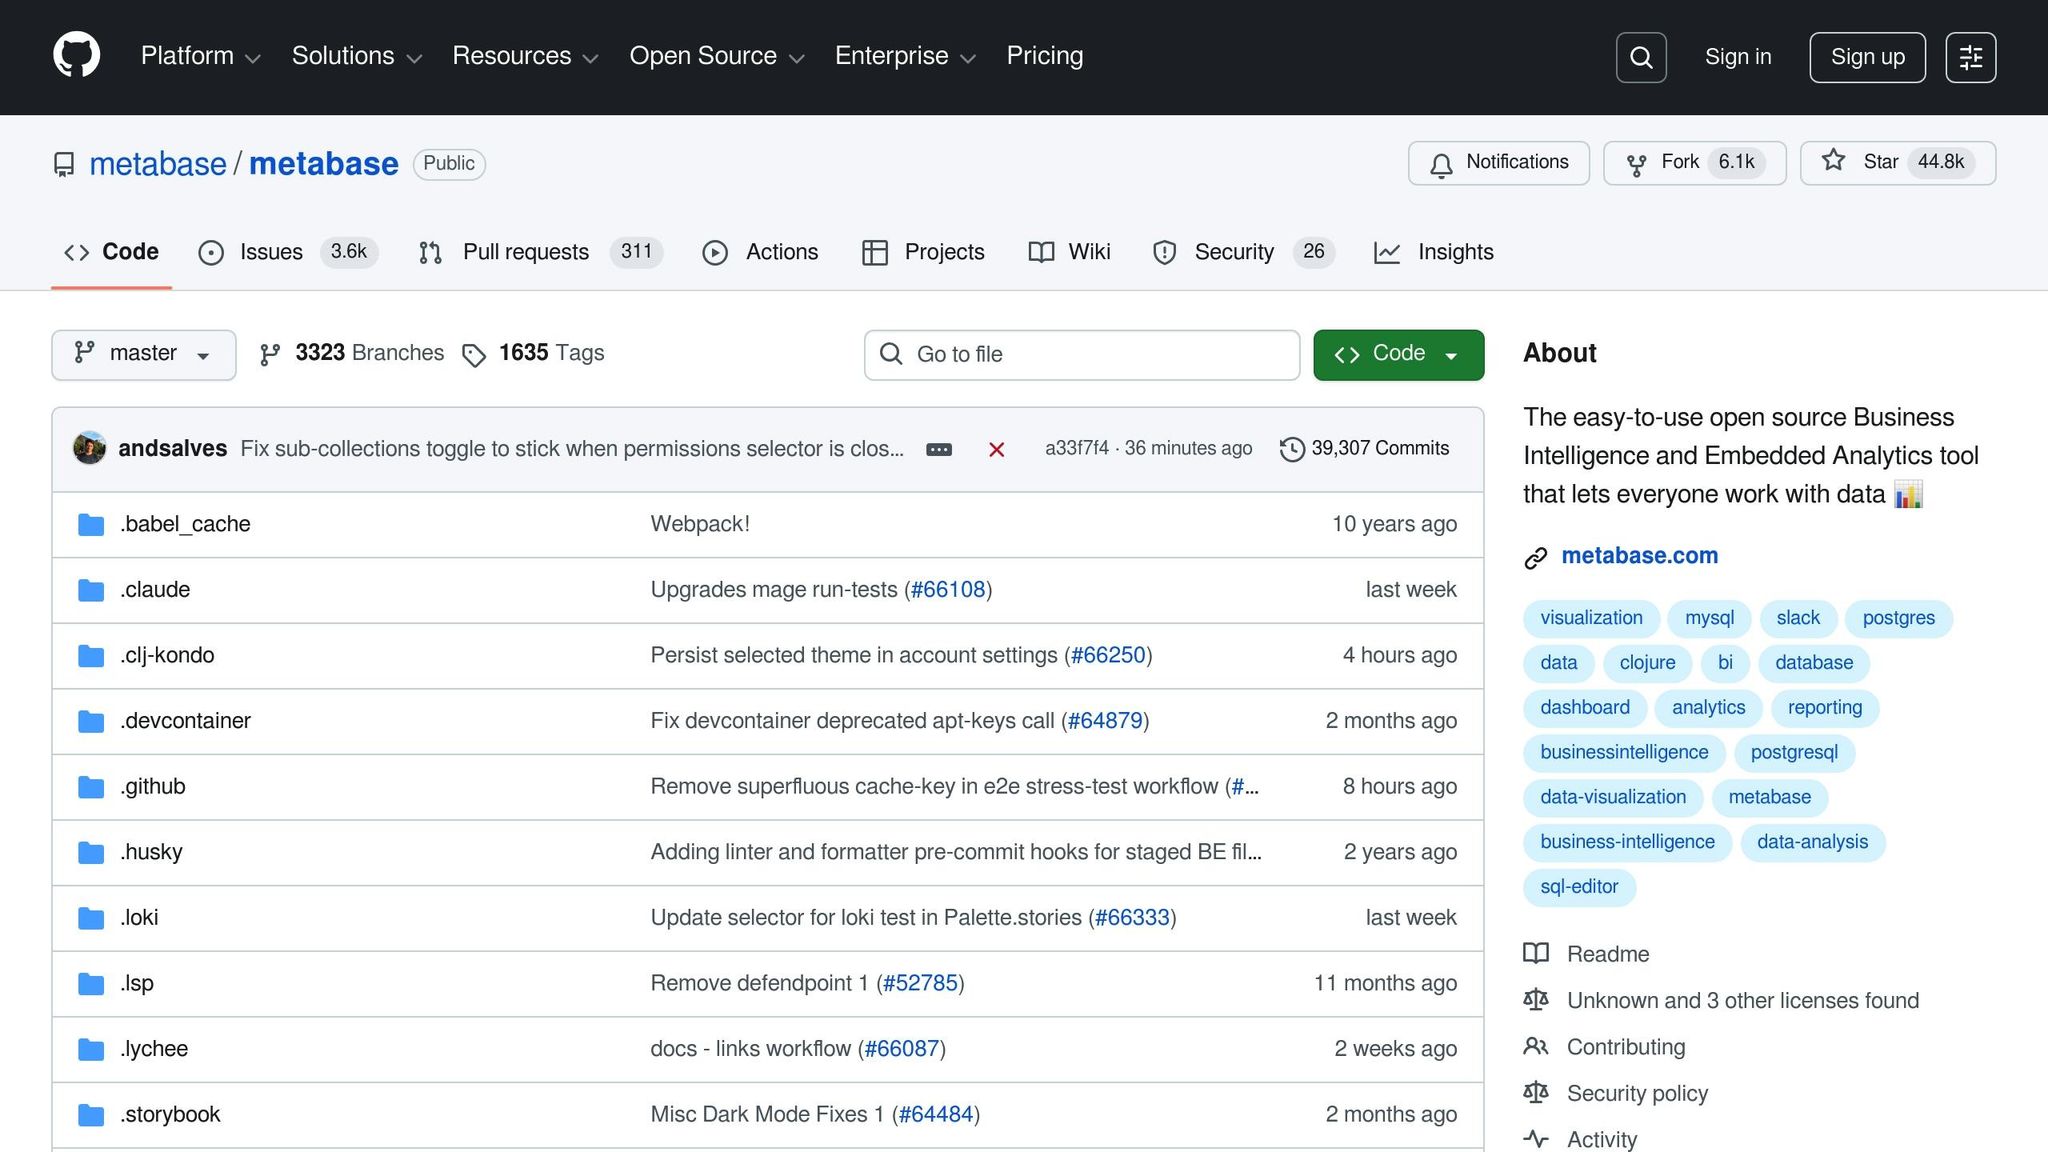The width and height of the screenshot is (2048, 1152).
Task: Click the GitHub logo home icon
Action: click(x=76, y=55)
